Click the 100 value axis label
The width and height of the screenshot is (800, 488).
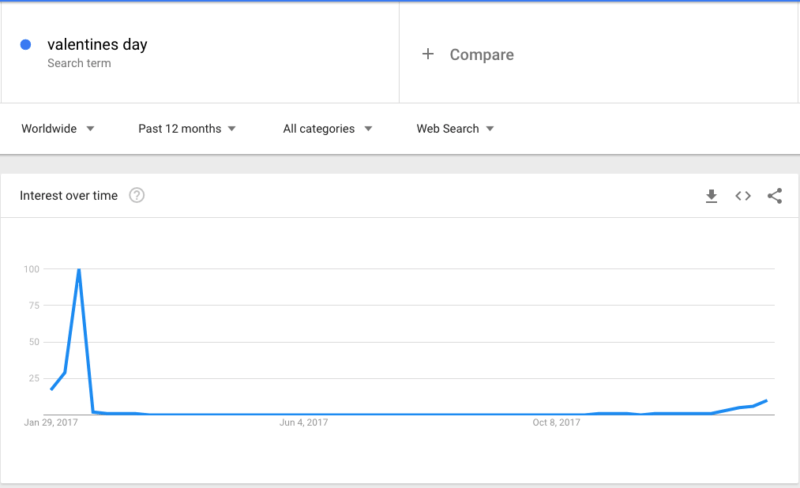(x=32, y=269)
